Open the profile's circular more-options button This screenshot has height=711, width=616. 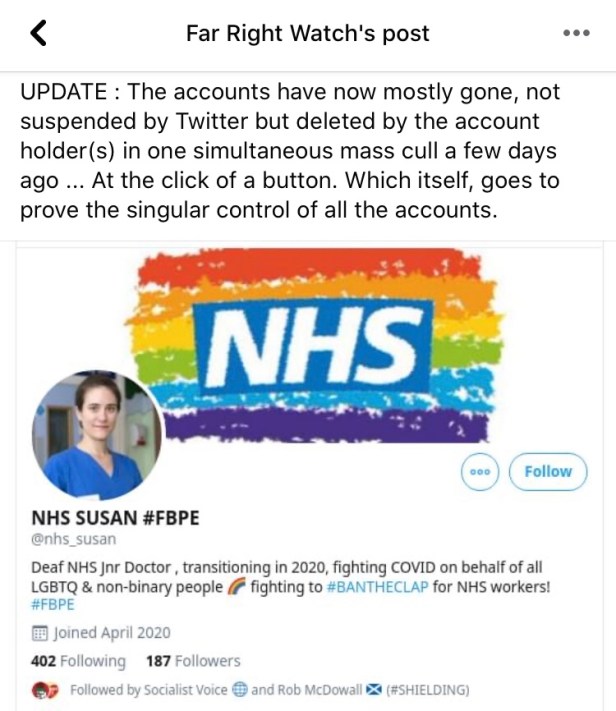tap(479, 472)
